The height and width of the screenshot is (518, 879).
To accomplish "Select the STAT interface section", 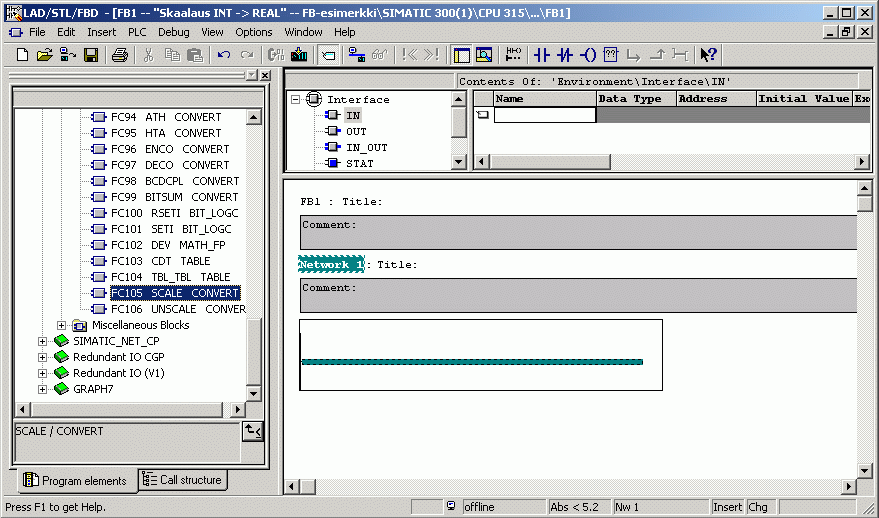I will (359, 163).
